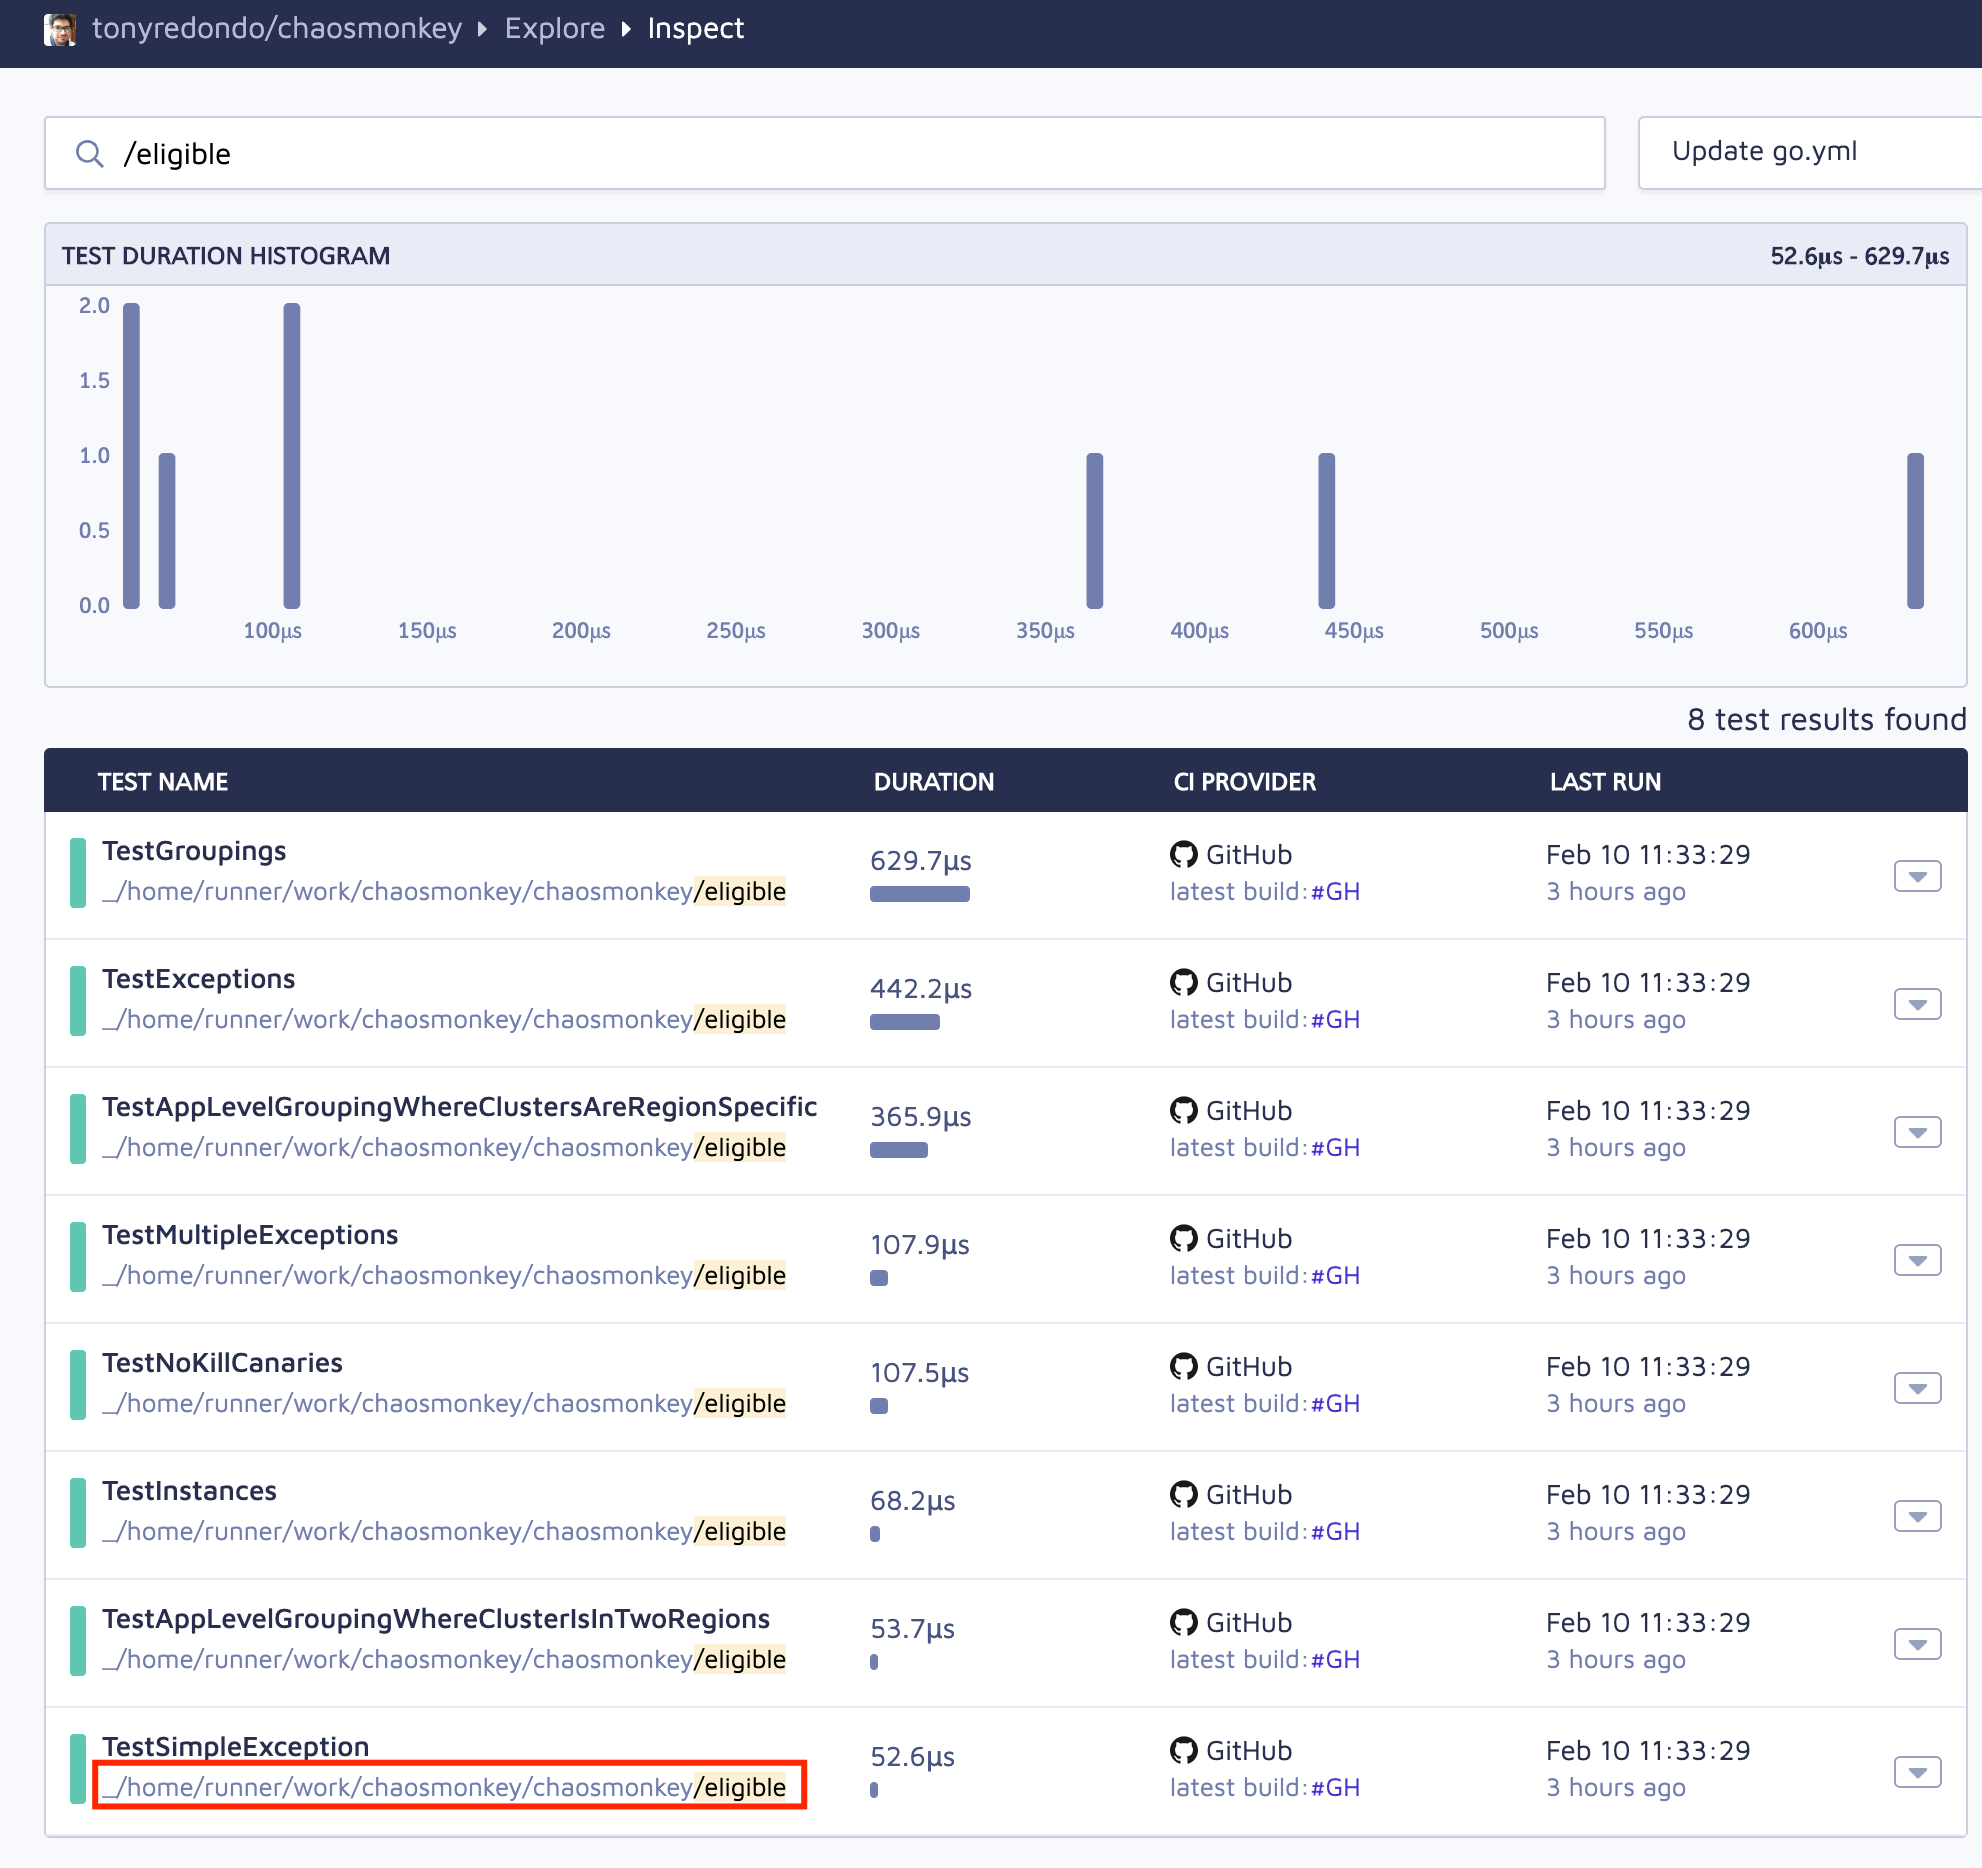This screenshot has width=1982, height=1868.
Task: Click the green status indicator for TestSimpleException
Action: tap(77, 1769)
